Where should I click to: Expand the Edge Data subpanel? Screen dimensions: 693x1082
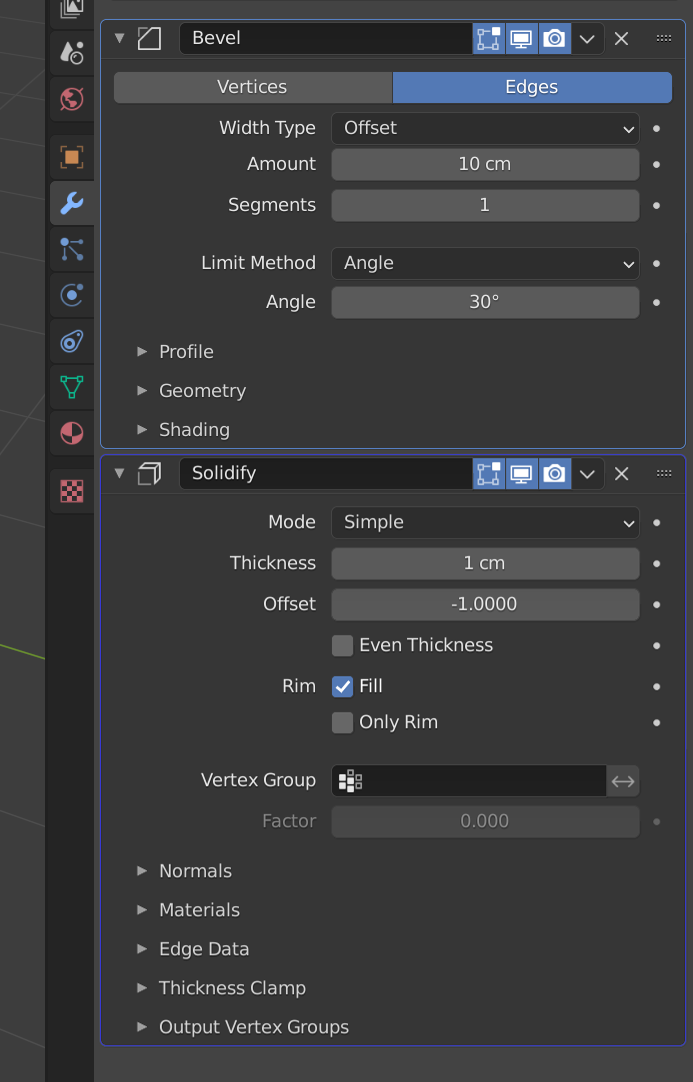click(x=193, y=949)
